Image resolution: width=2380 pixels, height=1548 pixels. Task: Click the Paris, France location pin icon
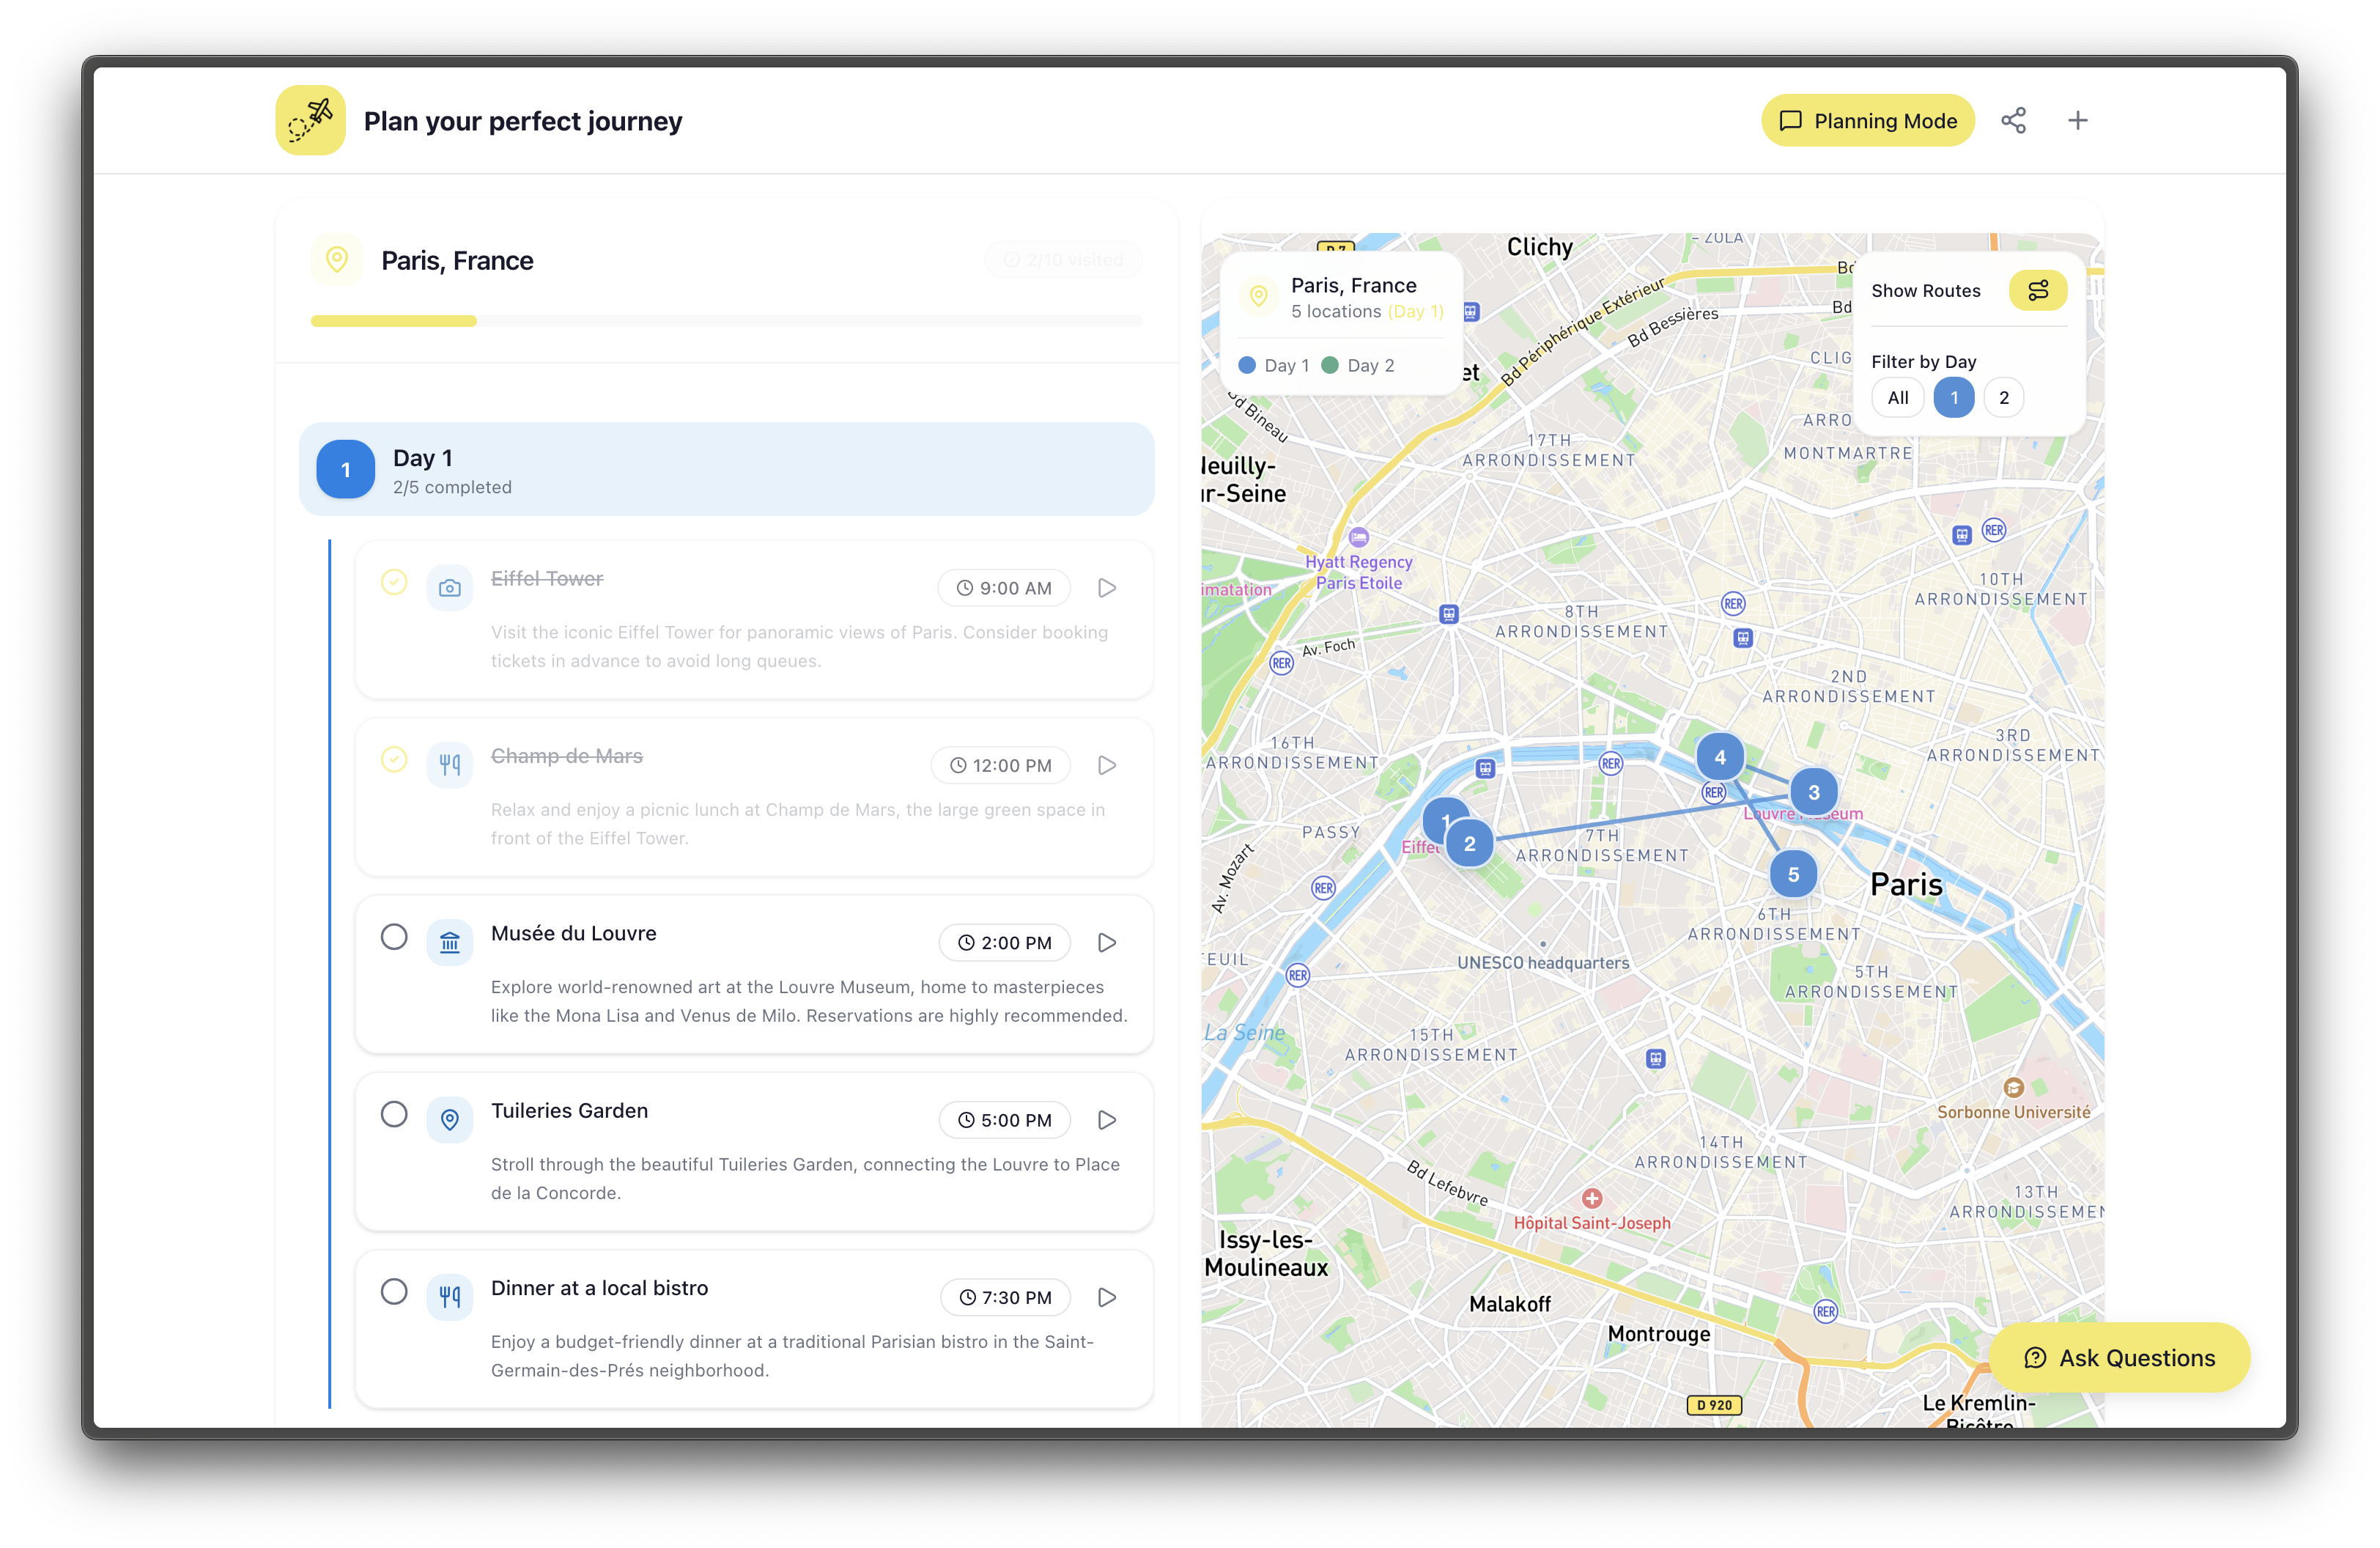tap(337, 260)
